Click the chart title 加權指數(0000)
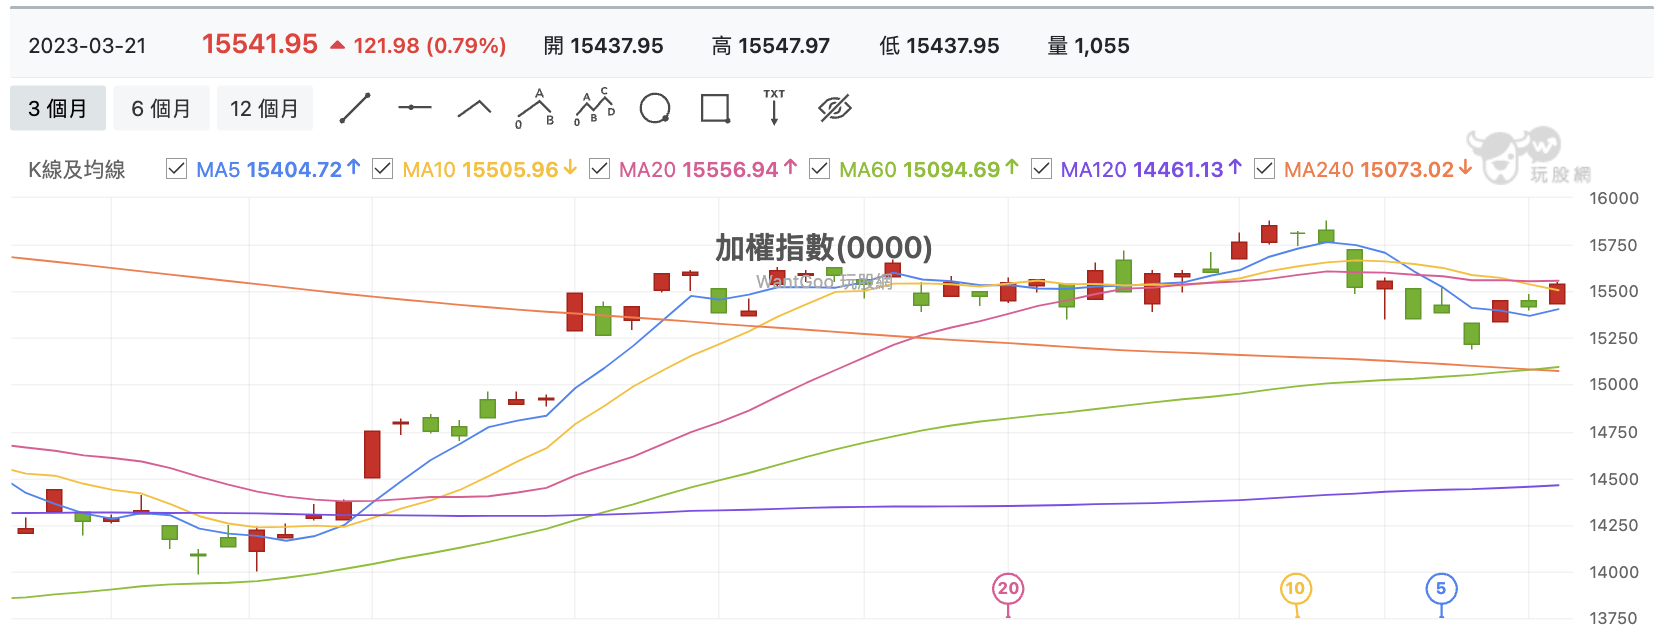Viewport: 1658px width, 634px height. tap(824, 247)
